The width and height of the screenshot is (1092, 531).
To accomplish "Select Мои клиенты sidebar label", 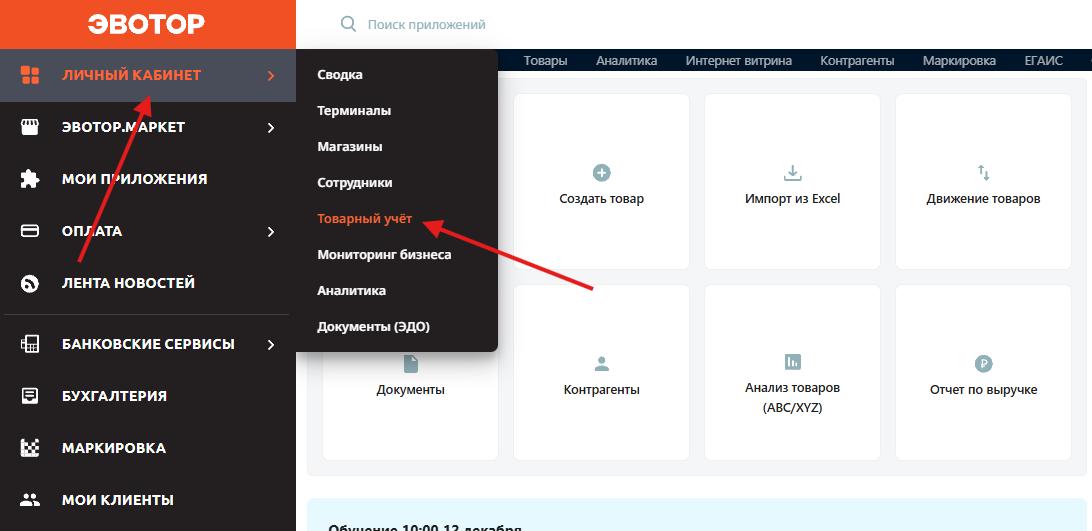I will (118, 500).
